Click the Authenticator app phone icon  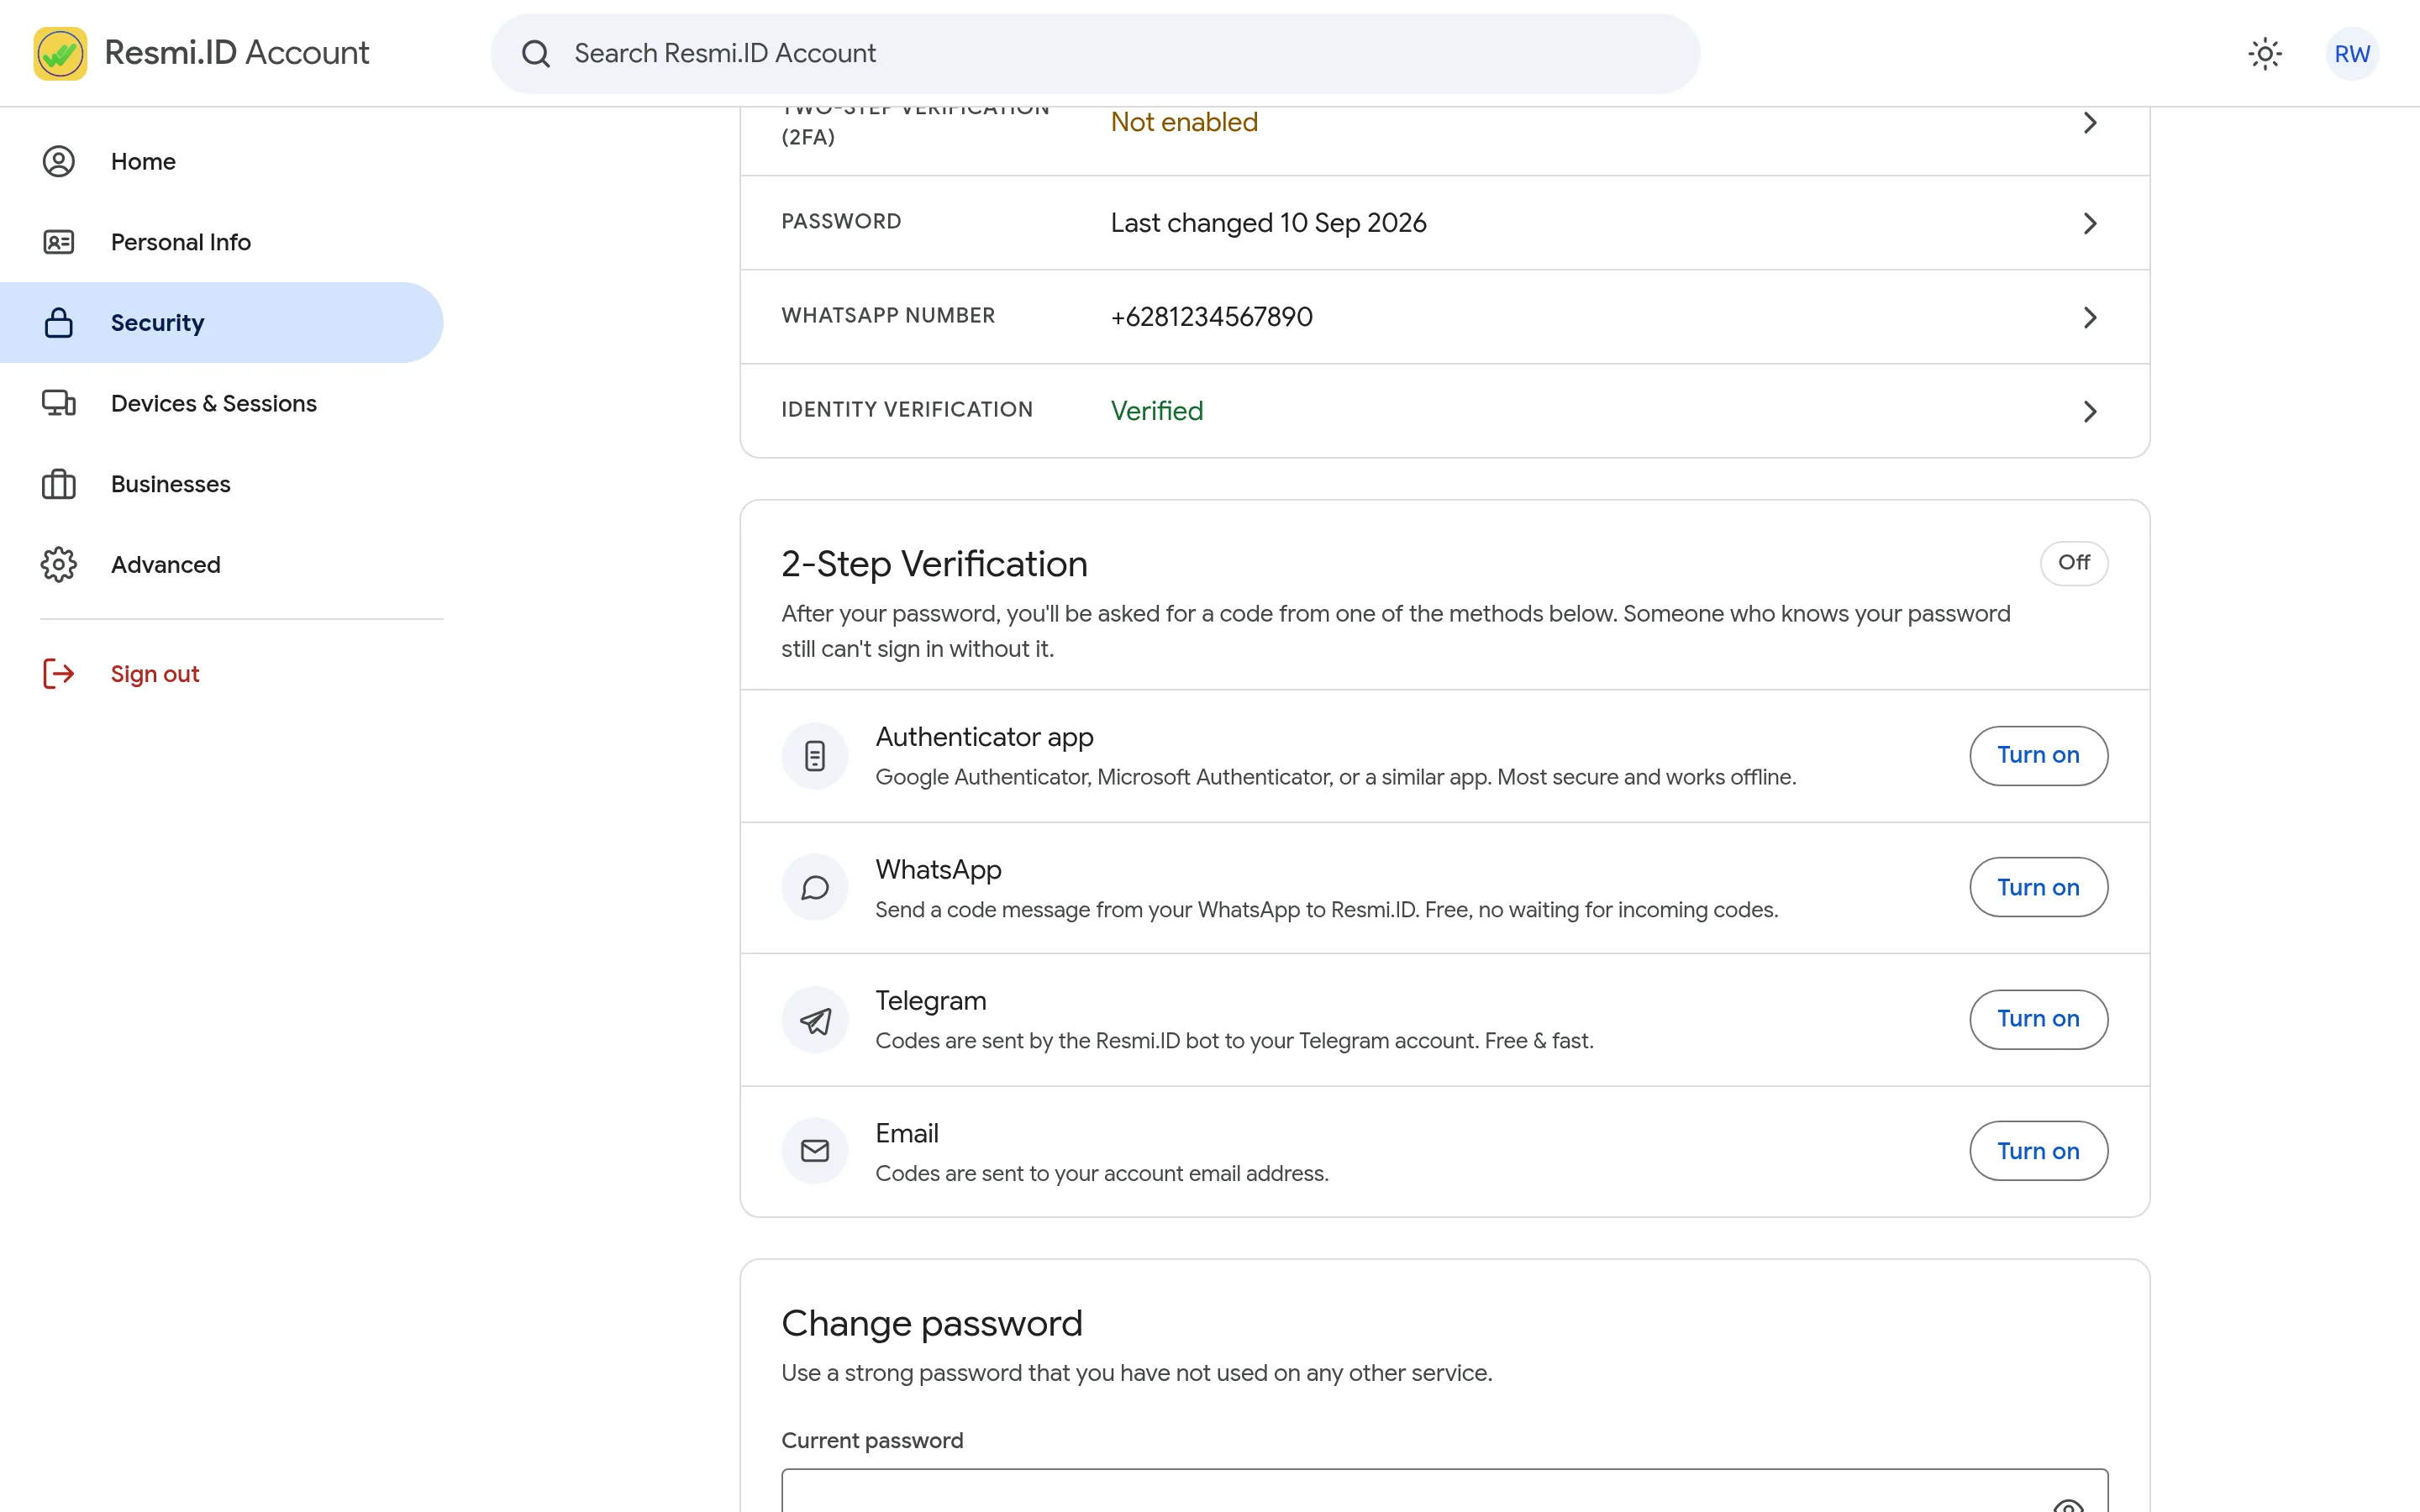(815, 756)
